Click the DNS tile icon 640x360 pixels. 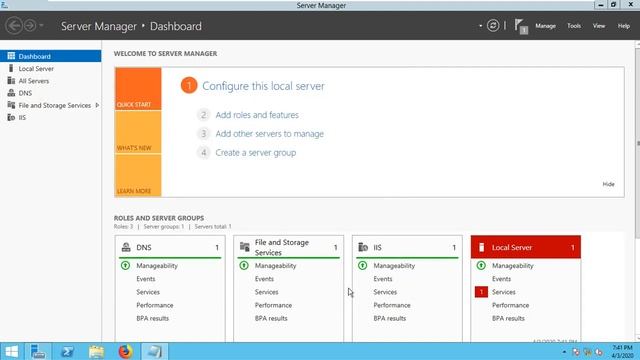pos(126,247)
